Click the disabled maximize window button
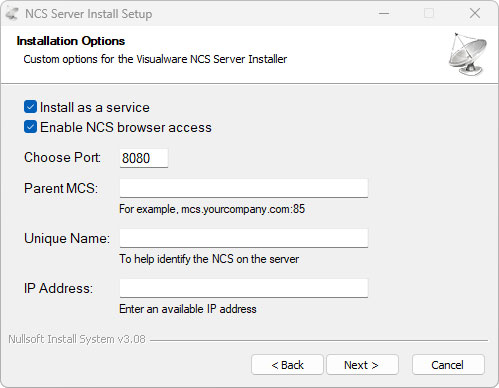This screenshot has width=499, height=388. (x=429, y=13)
